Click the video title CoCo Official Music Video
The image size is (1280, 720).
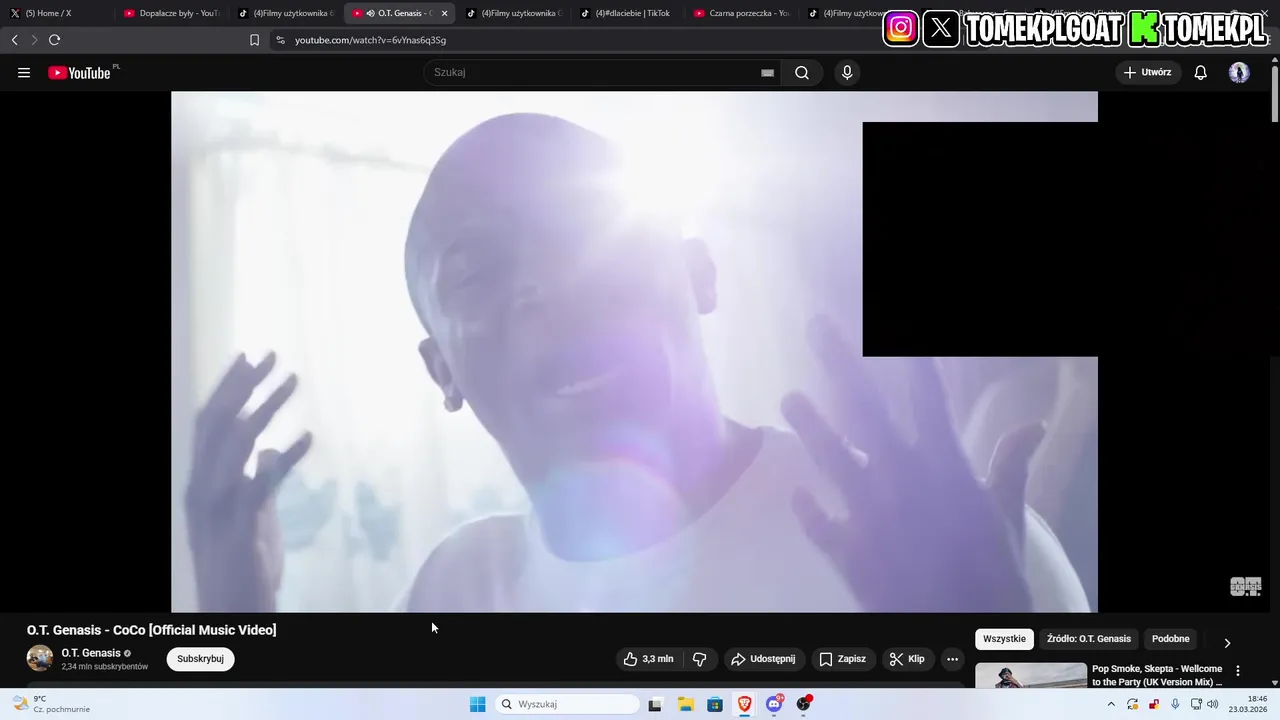click(x=151, y=630)
